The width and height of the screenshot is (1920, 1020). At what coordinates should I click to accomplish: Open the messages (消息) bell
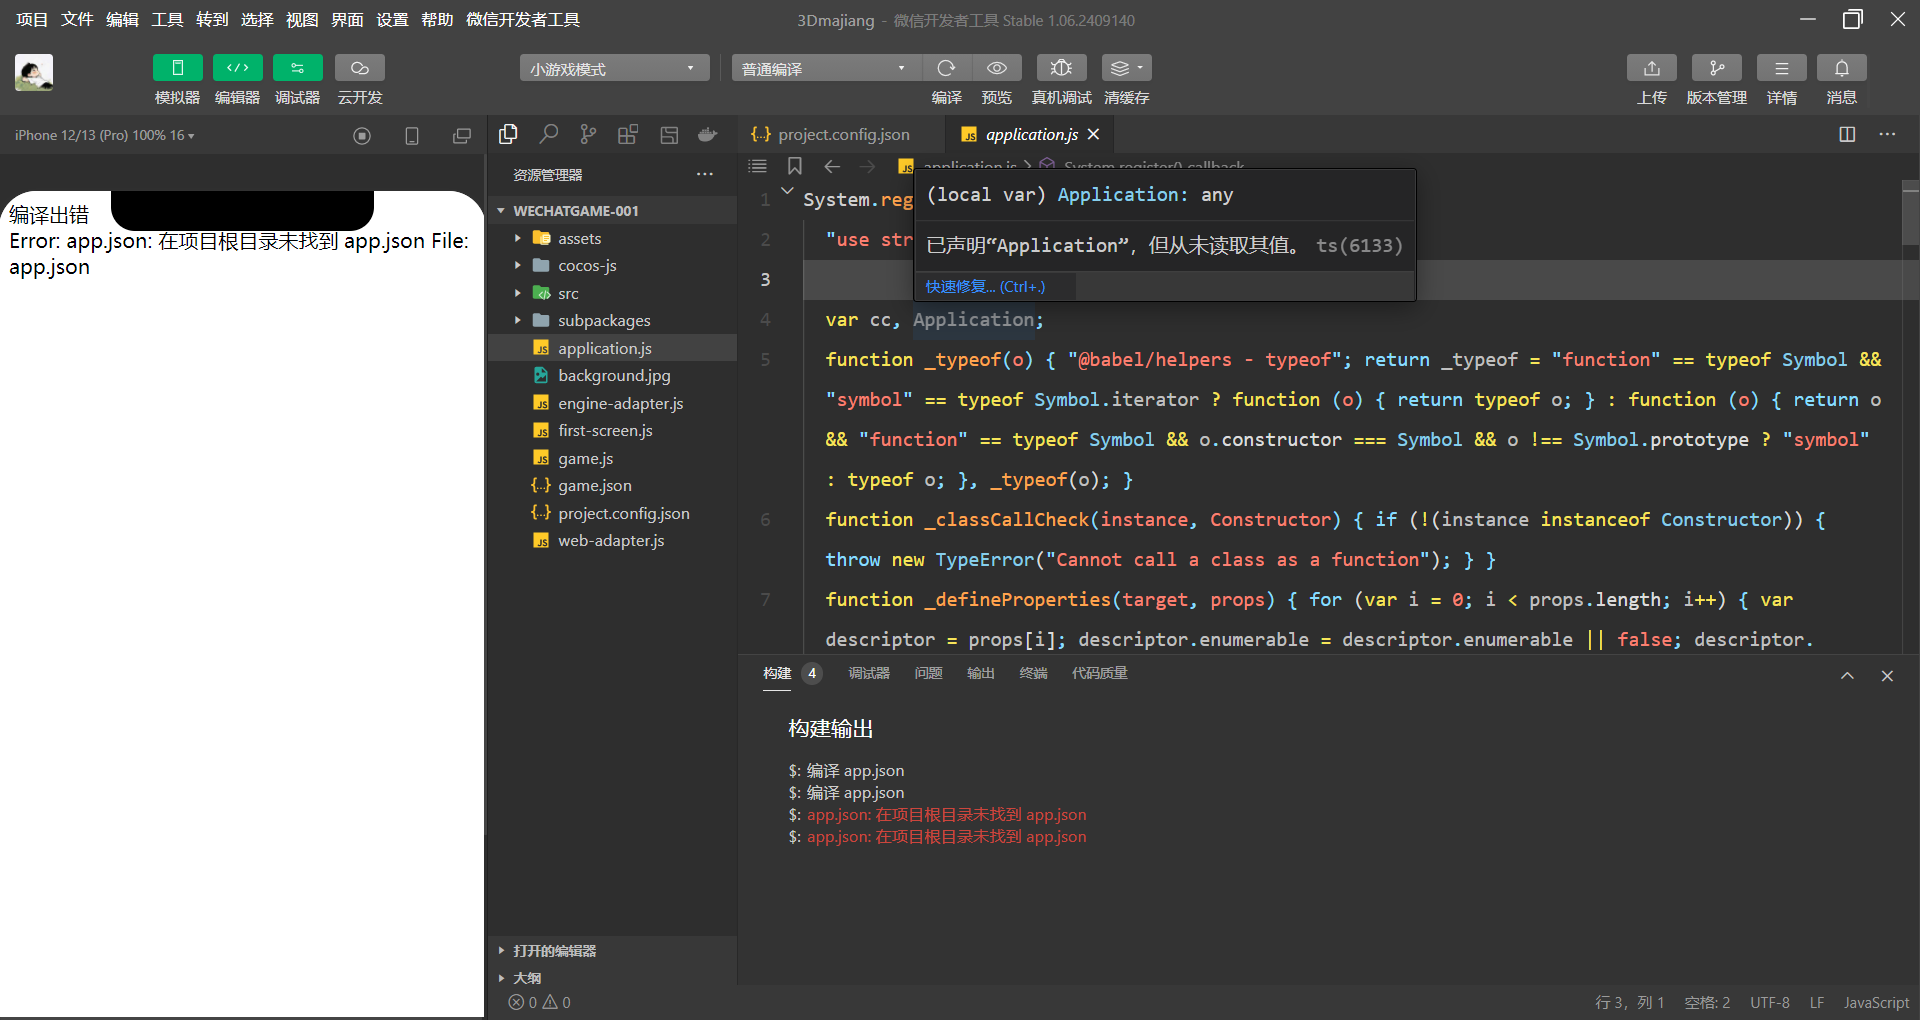coord(1842,68)
